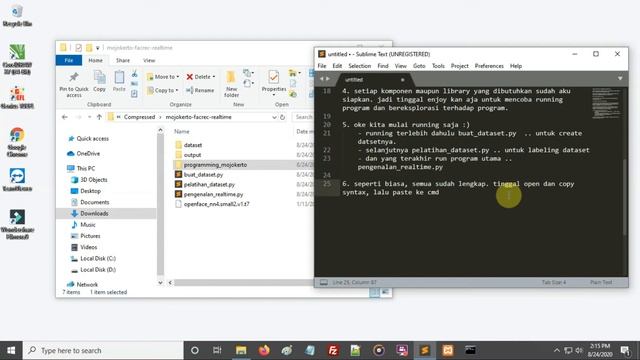Select the dataset folder
Screen dimensions: 640x360
tap(193, 145)
